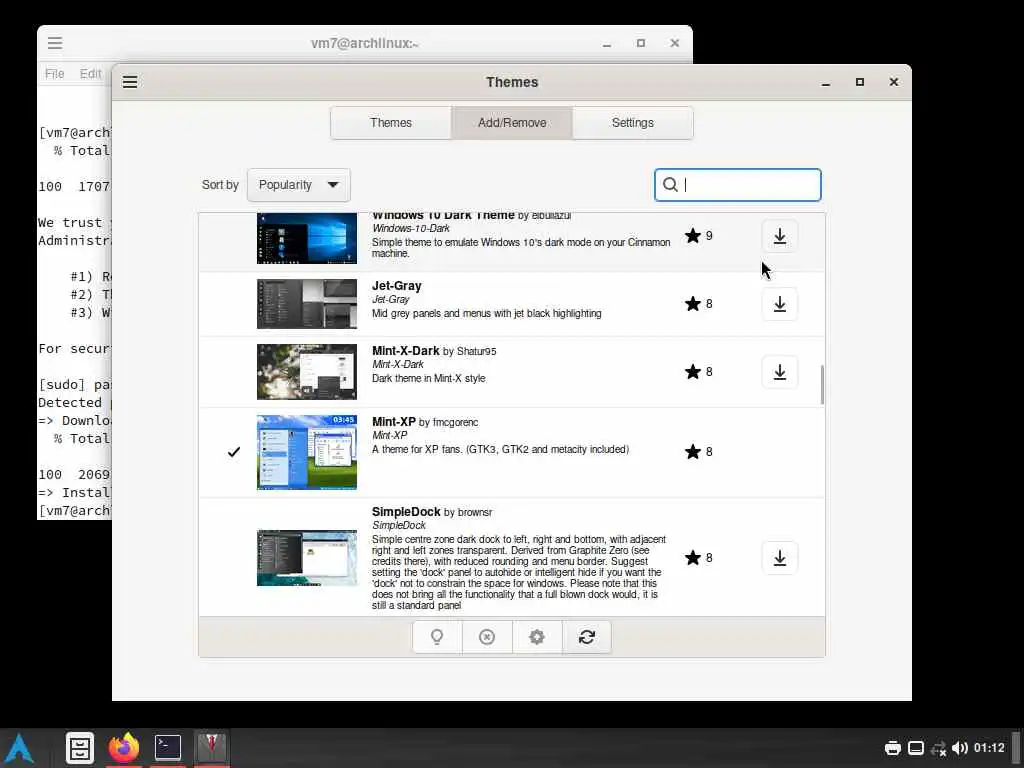Select the SimpleDock title text
Image resolution: width=1024 pixels, height=768 pixels.
click(x=406, y=512)
